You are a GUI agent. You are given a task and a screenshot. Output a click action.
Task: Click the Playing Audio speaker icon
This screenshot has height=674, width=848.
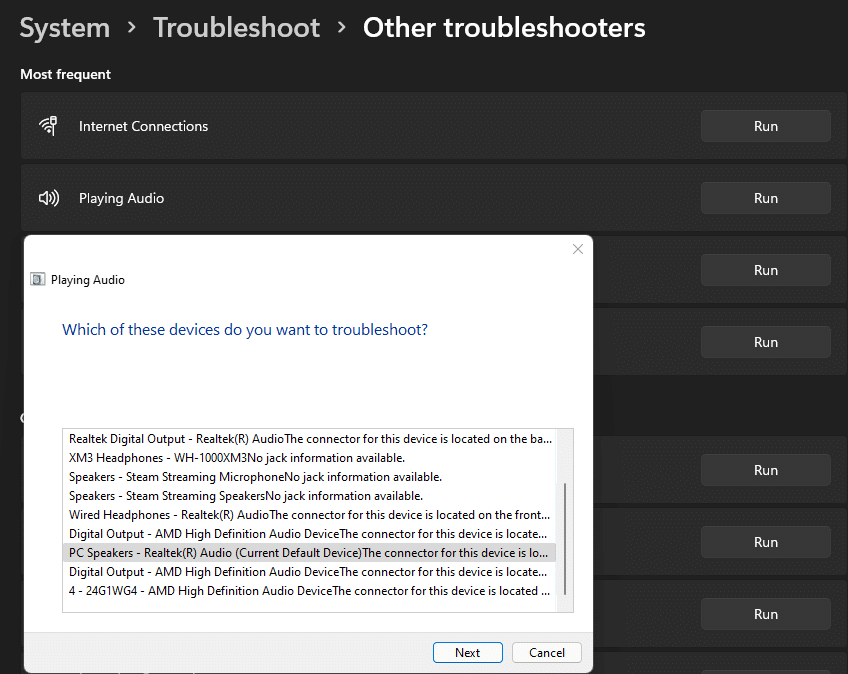(49, 198)
